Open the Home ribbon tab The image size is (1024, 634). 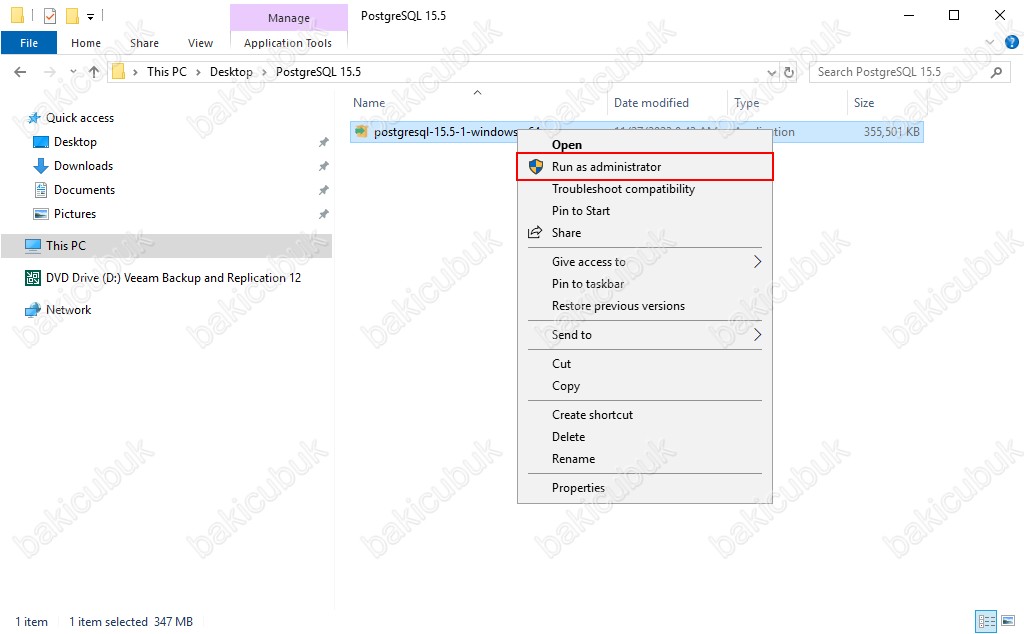pos(86,43)
